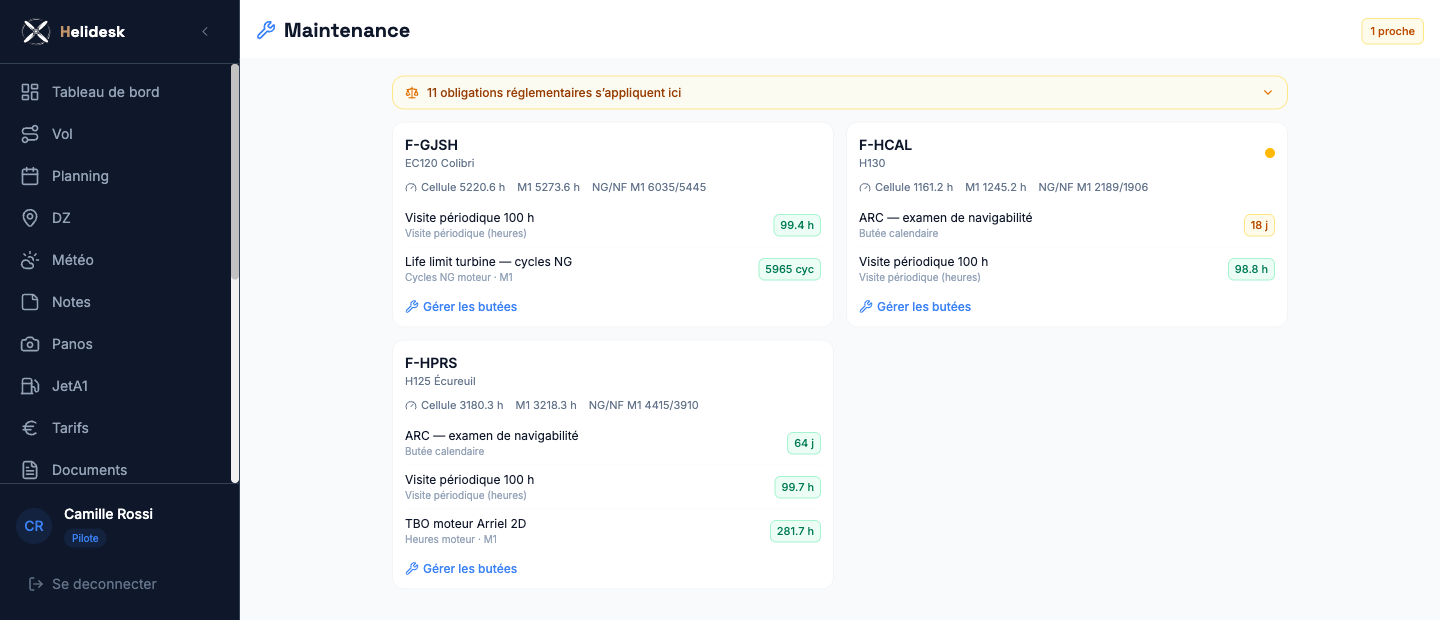The height and width of the screenshot is (620, 1440).
Task: Click the wrench icon in the F-GJSH card
Action: pyautogui.click(x=411, y=307)
